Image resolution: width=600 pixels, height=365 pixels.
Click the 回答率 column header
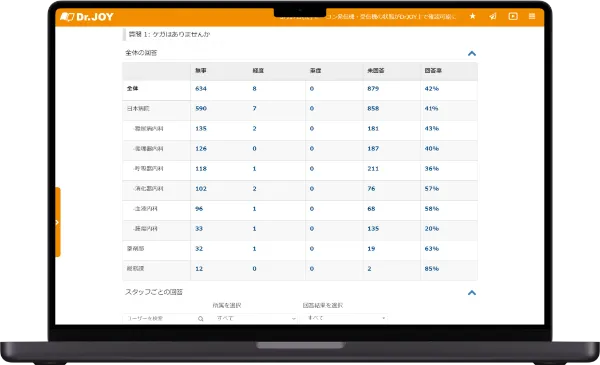point(433,71)
